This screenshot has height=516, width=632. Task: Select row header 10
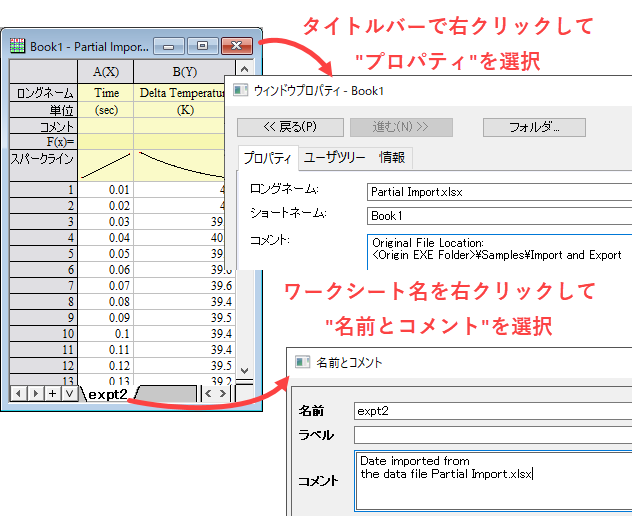click(x=44, y=333)
